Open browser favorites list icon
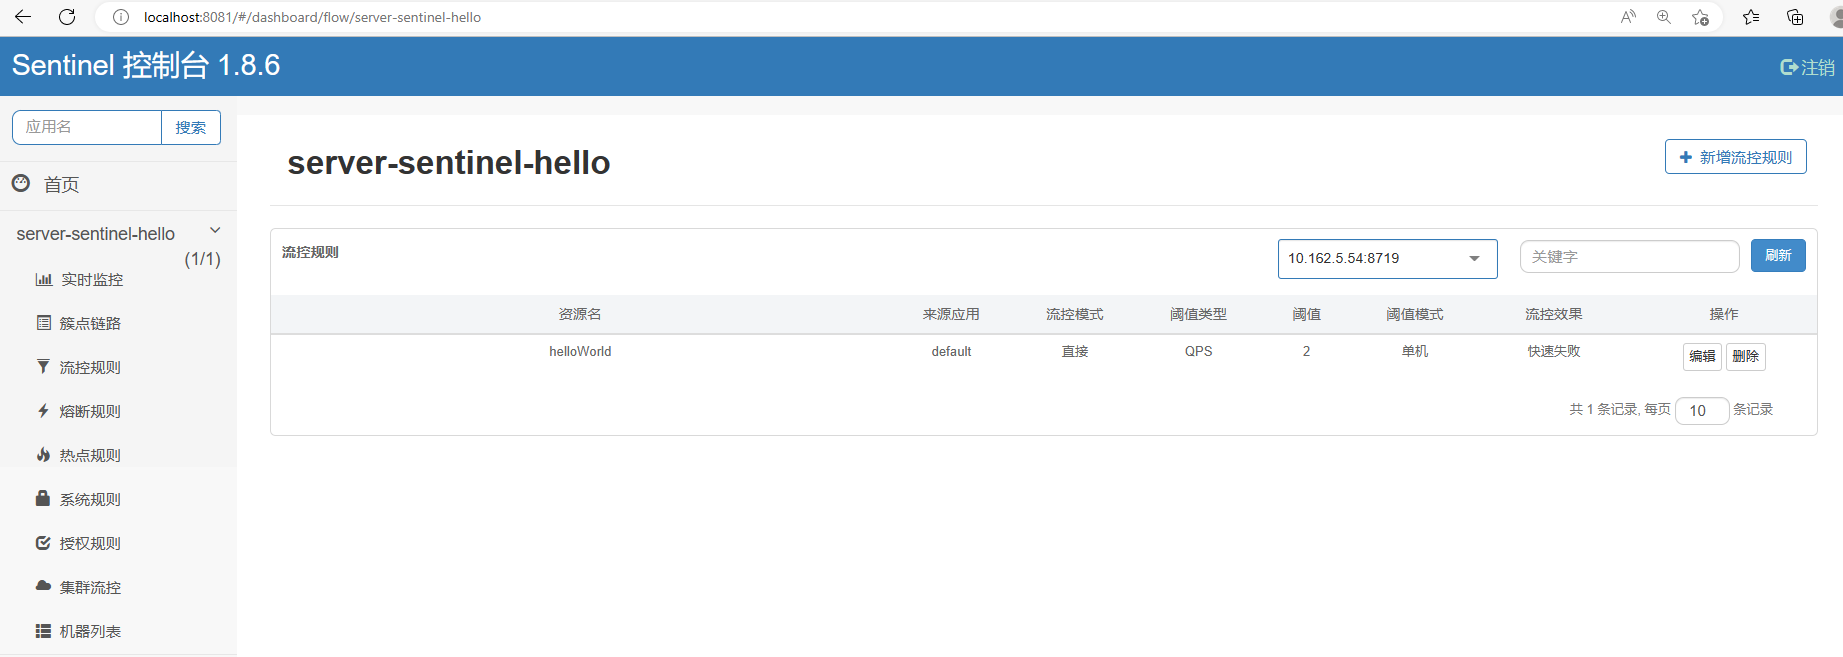1843x657 pixels. point(1751,17)
